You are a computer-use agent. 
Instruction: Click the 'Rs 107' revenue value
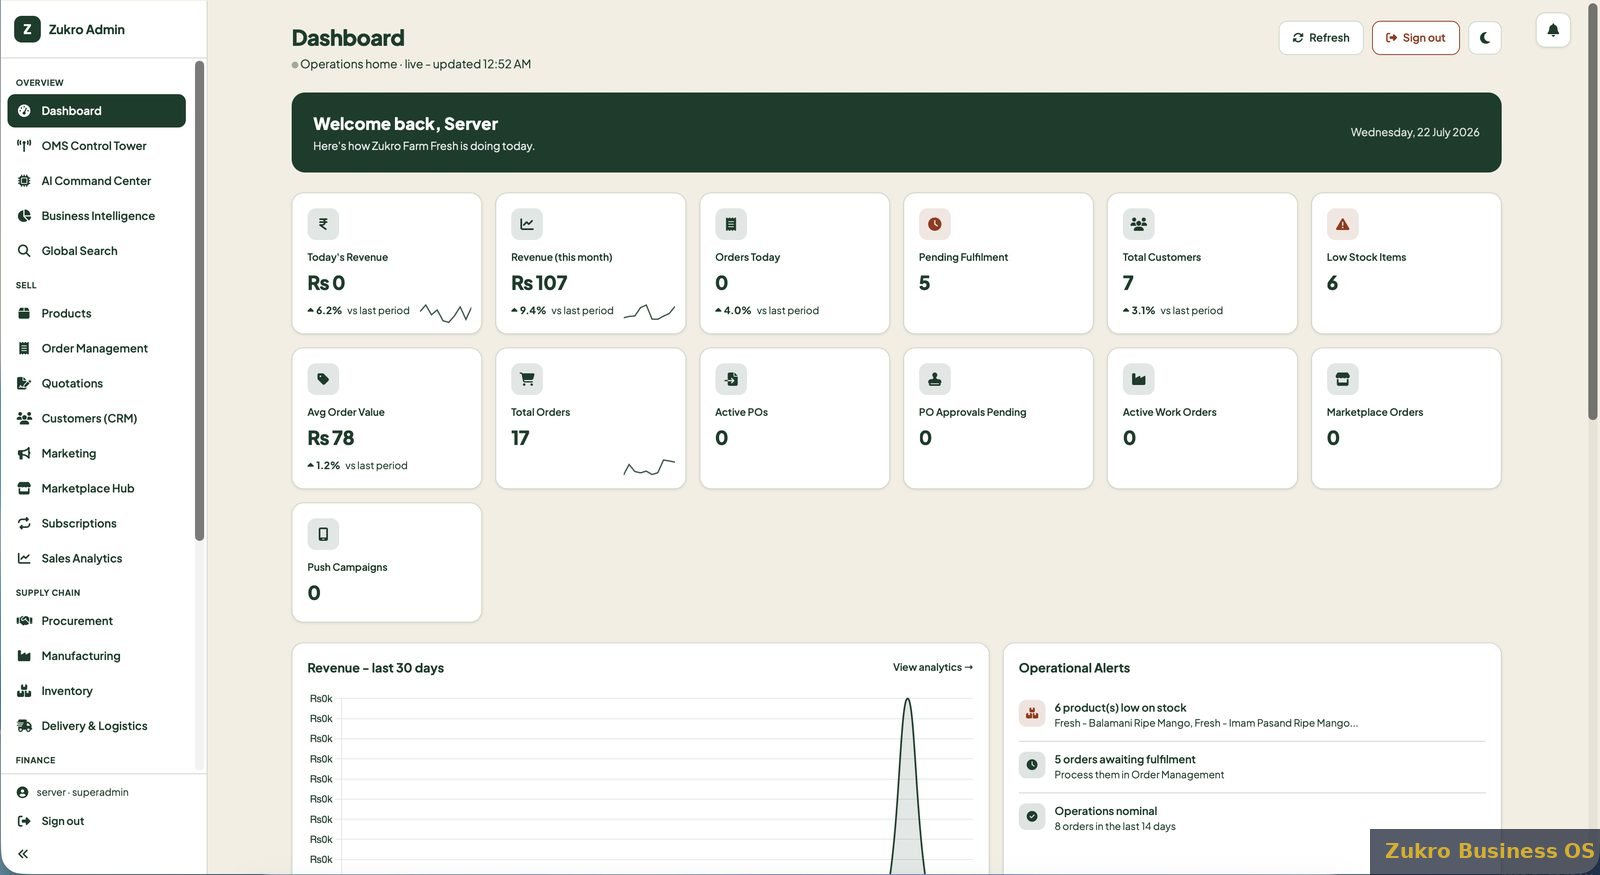[539, 283]
